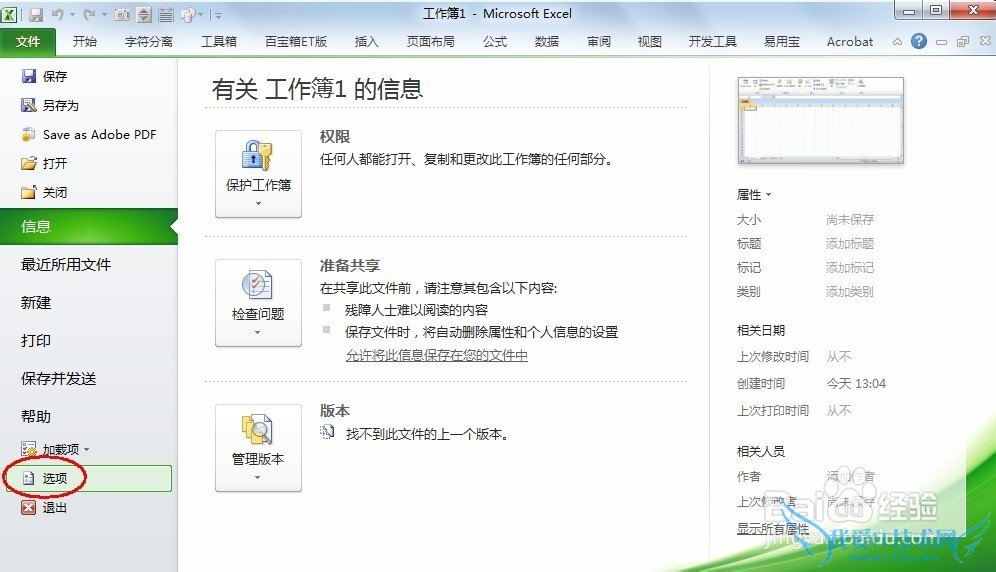Switch to the 插入 tab

pyautogui.click(x=367, y=42)
